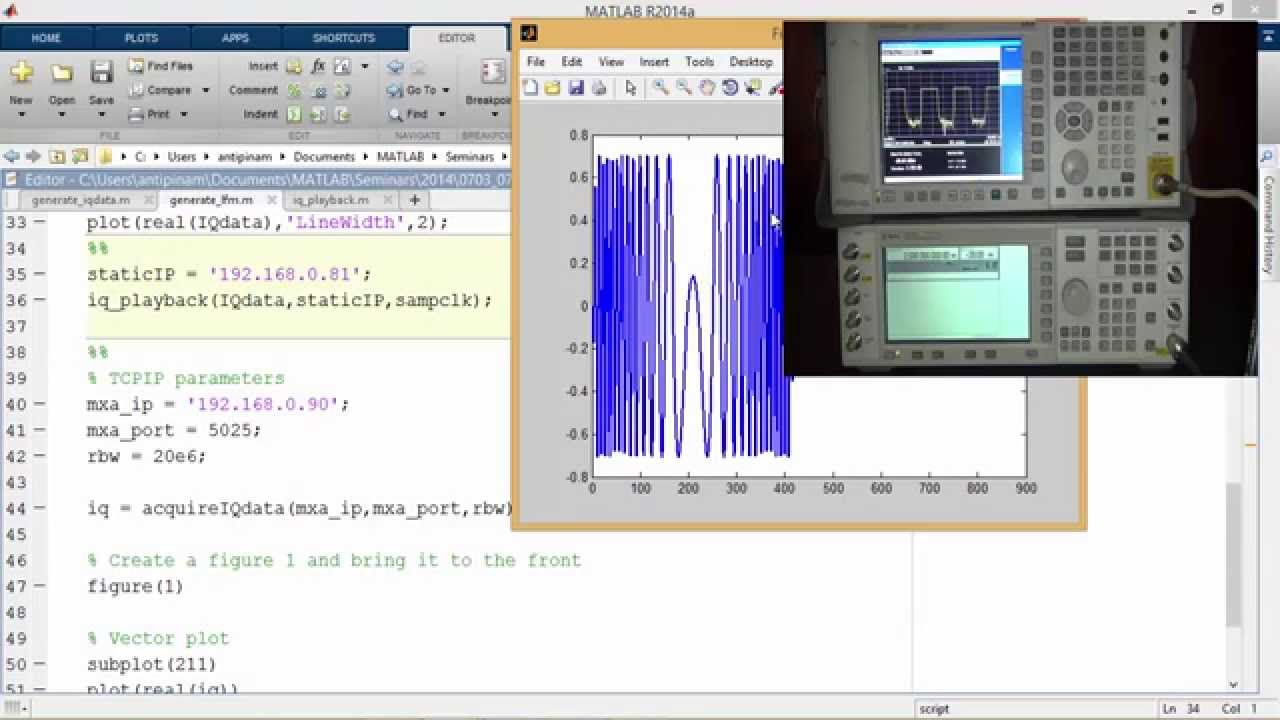Click the Save file icon in Editor ribbon
Image resolution: width=1280 pixels, height=720 pixels.
pyautogui.click(x=101, y=73)
